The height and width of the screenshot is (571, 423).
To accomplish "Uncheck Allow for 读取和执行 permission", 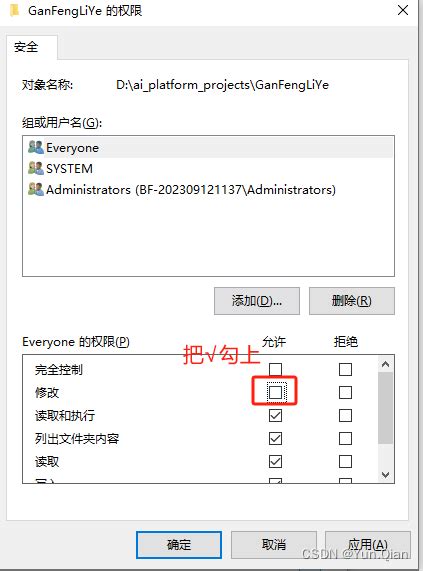I will pyautogui.click(x=275, y=416).
